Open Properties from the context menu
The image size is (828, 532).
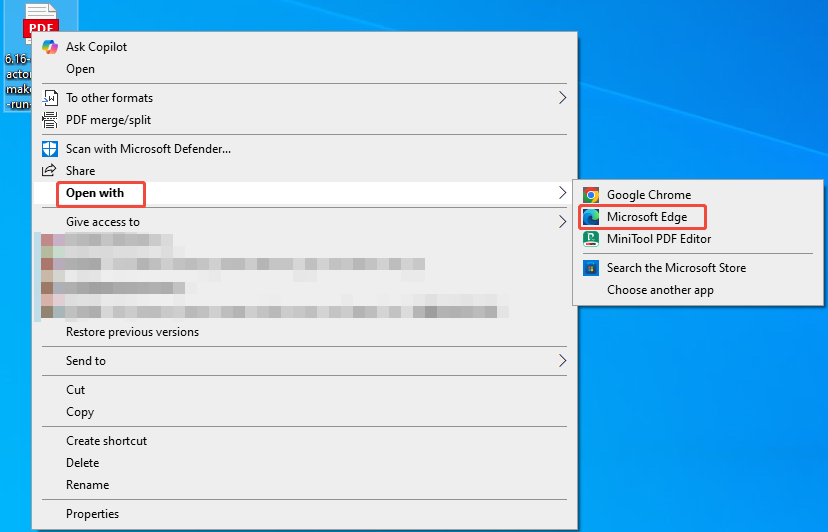[304, 514]
